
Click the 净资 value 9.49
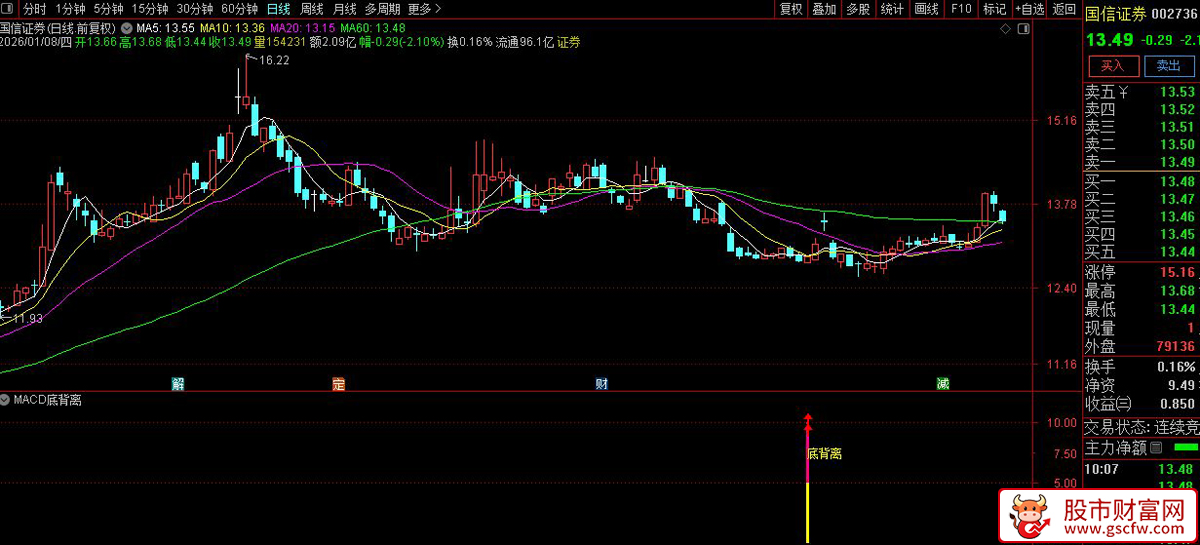[1180, 385]
